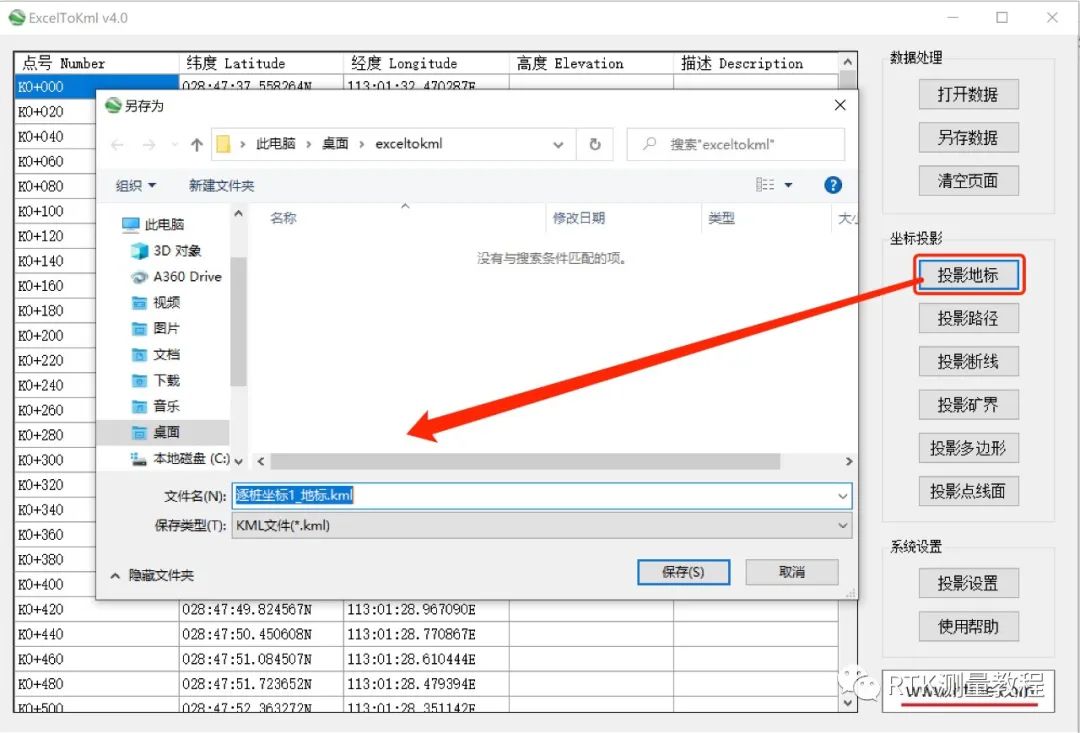The height and width of the screenshot is (733, 1080).
Task: Click 桌面 in the address path
Action: (x=335, y=144)
